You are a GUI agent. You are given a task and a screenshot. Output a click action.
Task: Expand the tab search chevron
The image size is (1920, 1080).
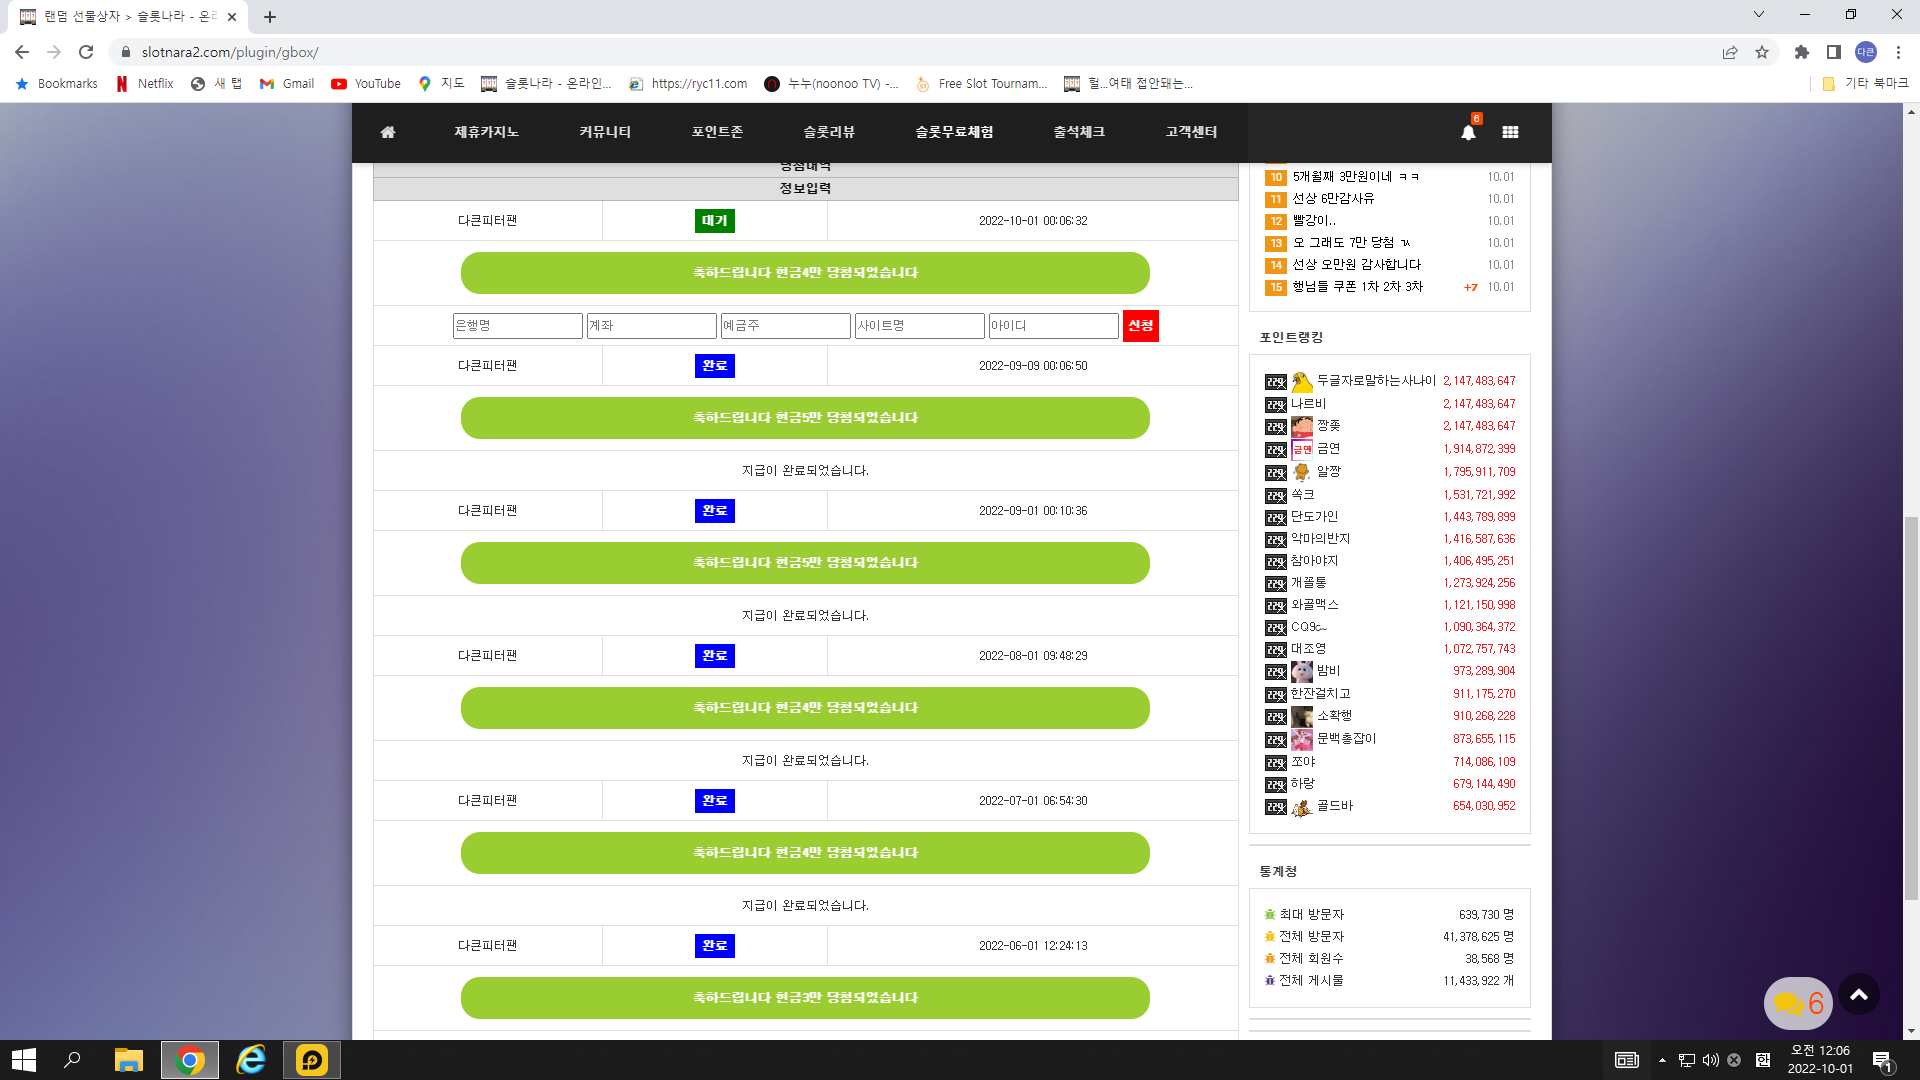1759,15
